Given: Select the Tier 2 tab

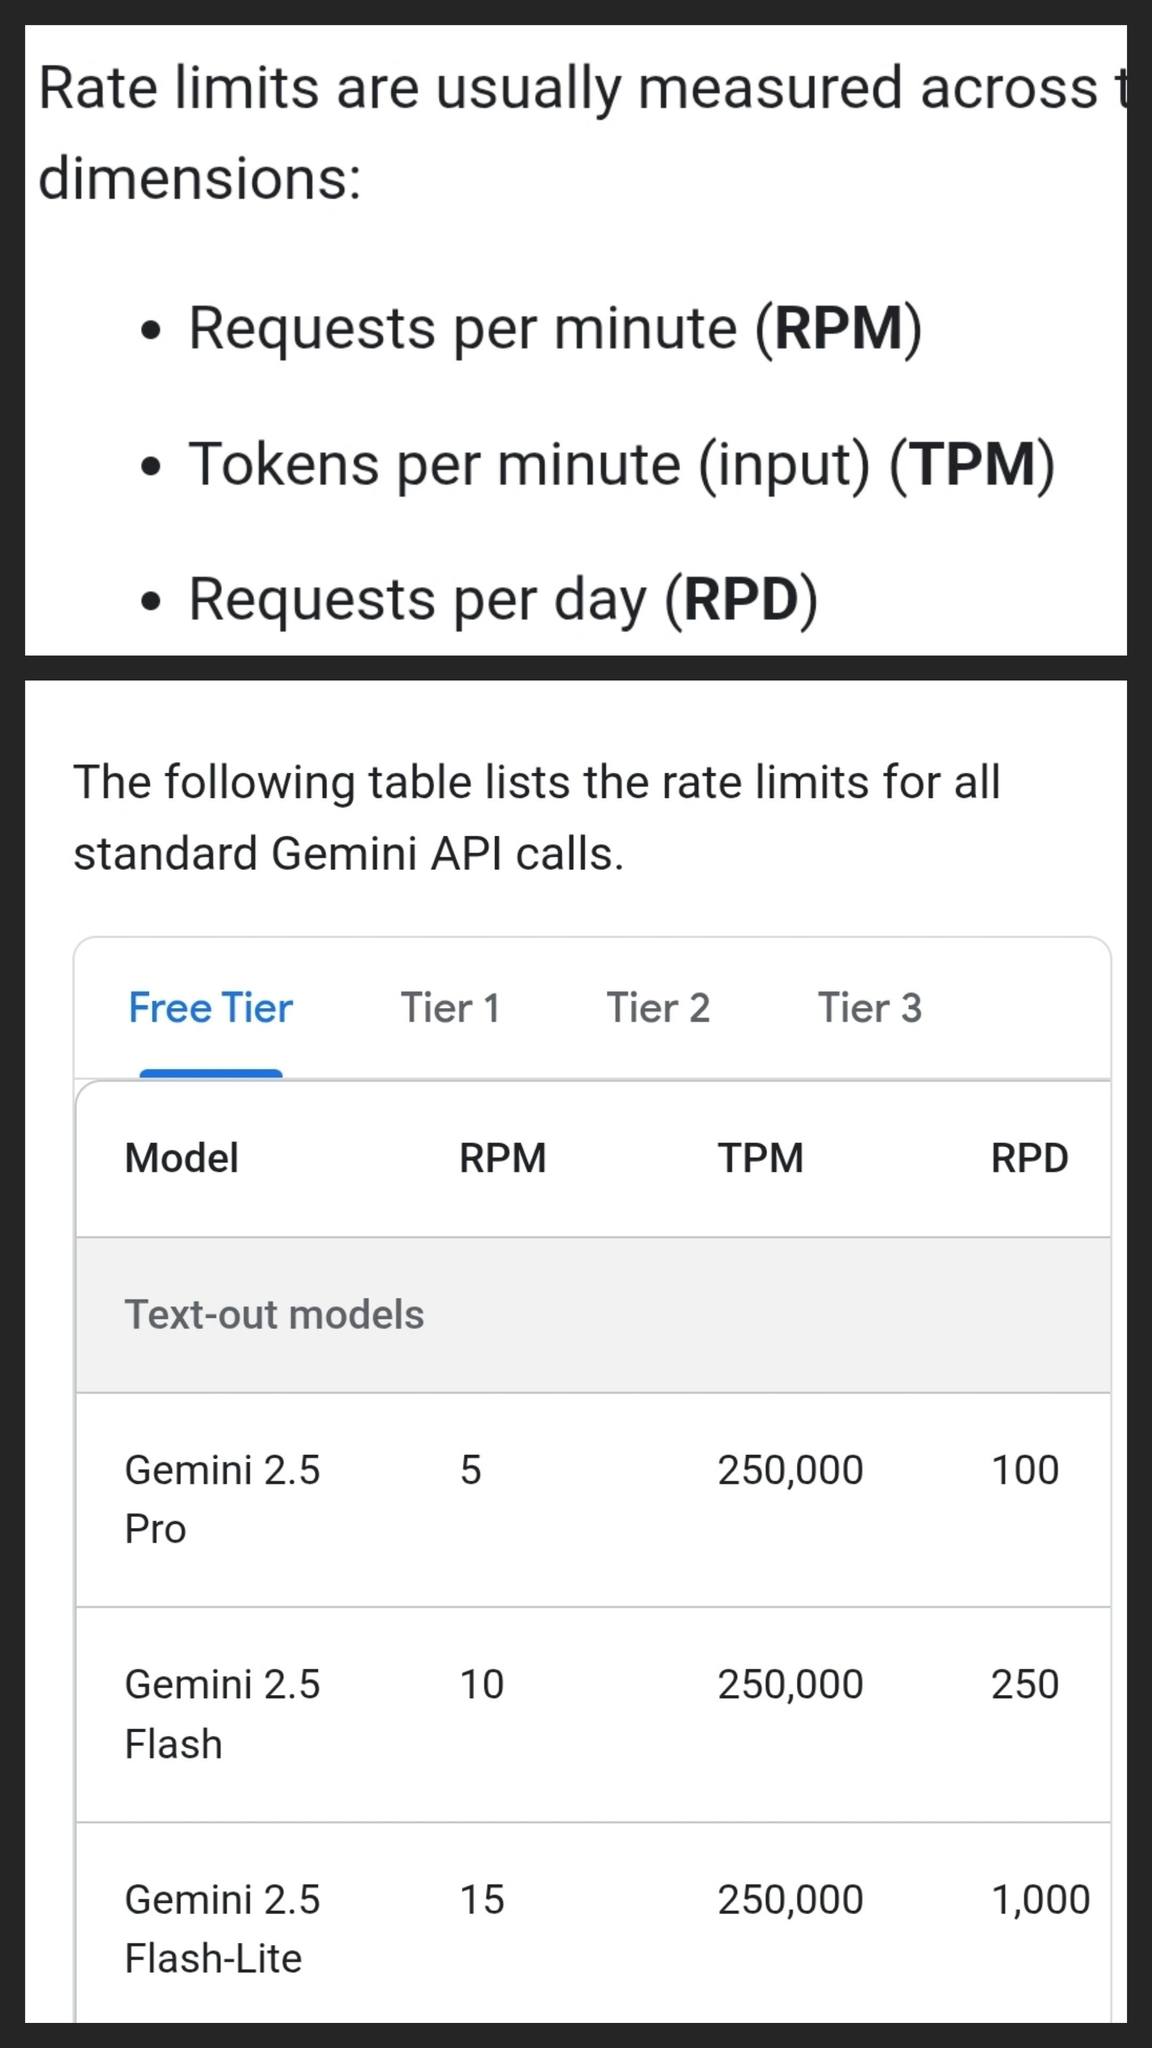Looking at the screenshot, I should 658,1008.
